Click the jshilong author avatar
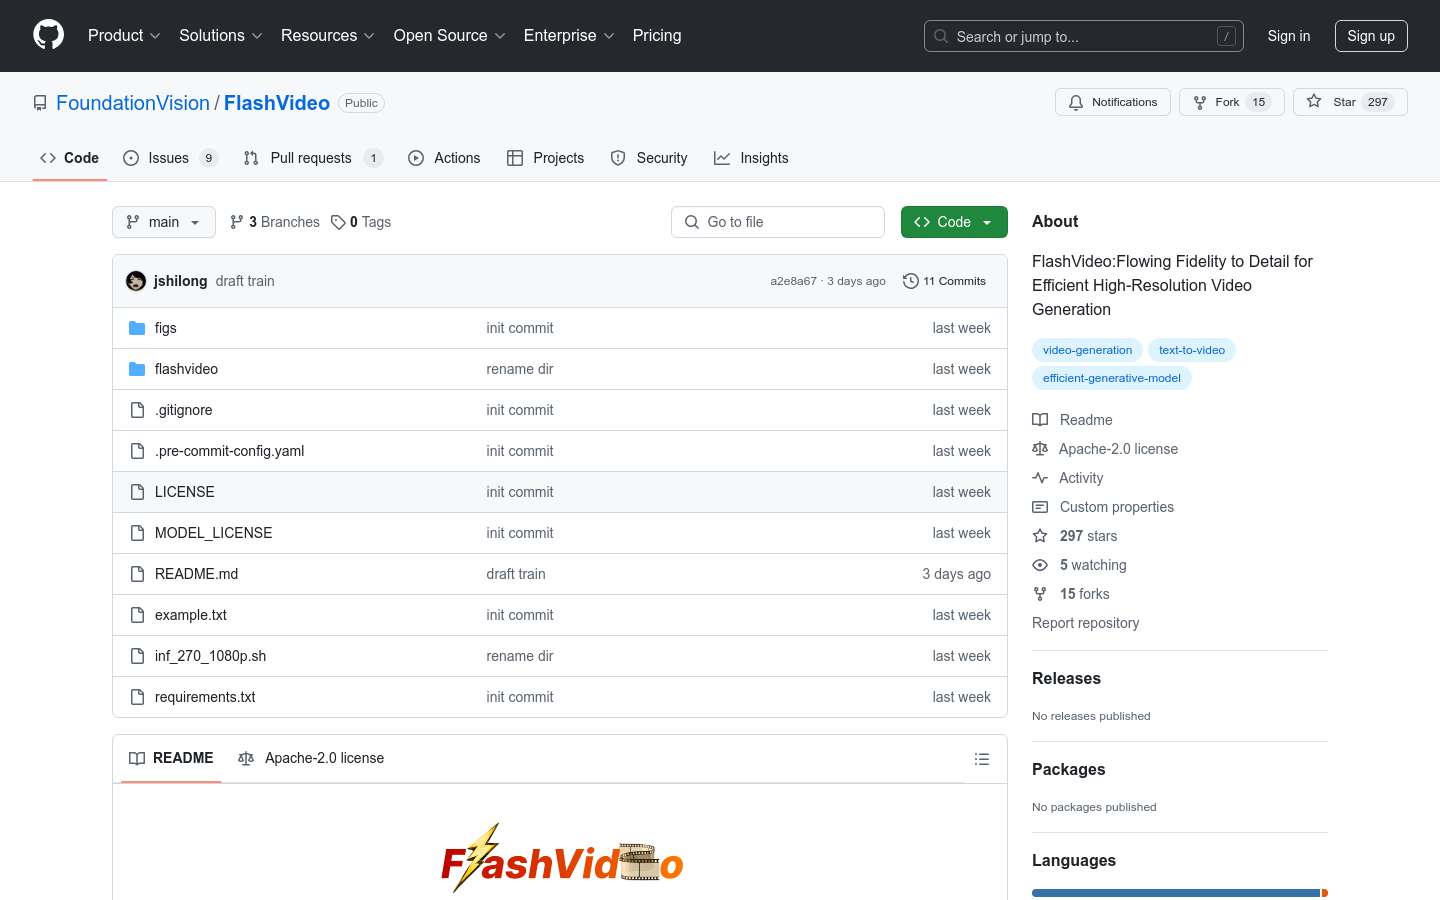The width and height of the screenshot is (1440, 900). pos(136,281)
